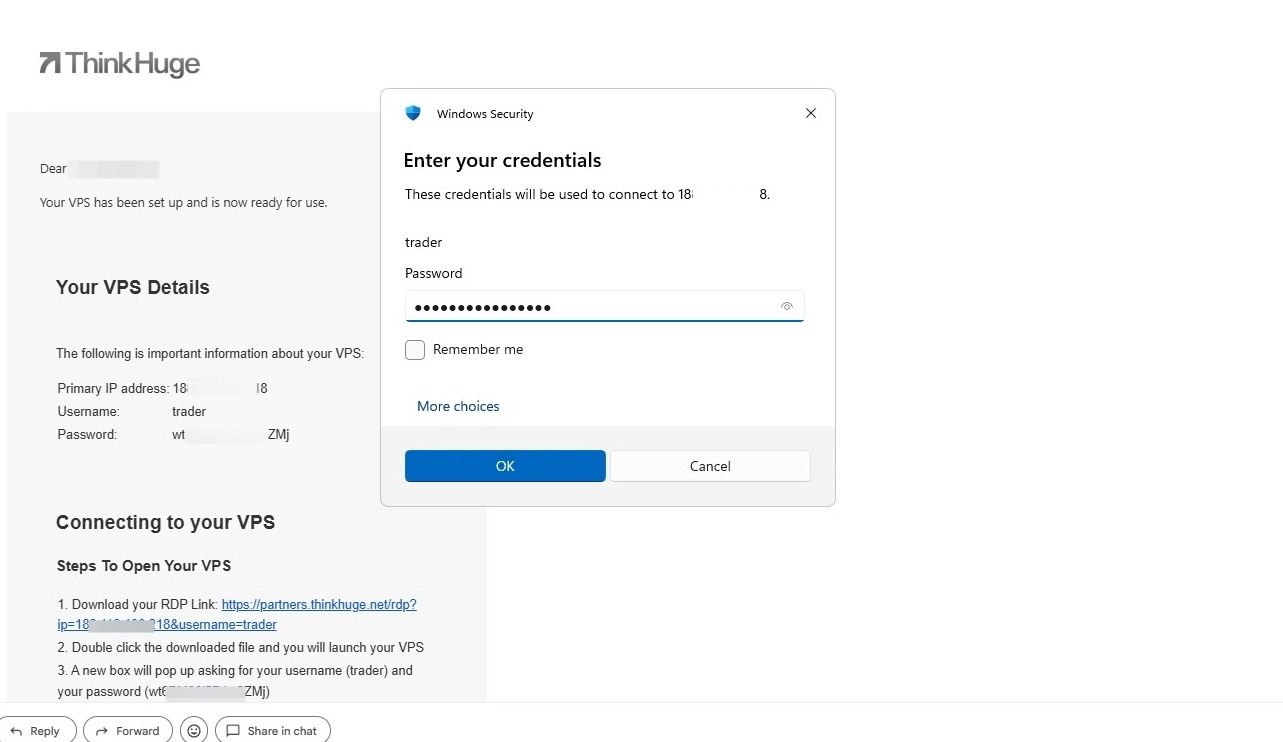
Task: Reveal password with the eye icon
Action: [787, 307]
